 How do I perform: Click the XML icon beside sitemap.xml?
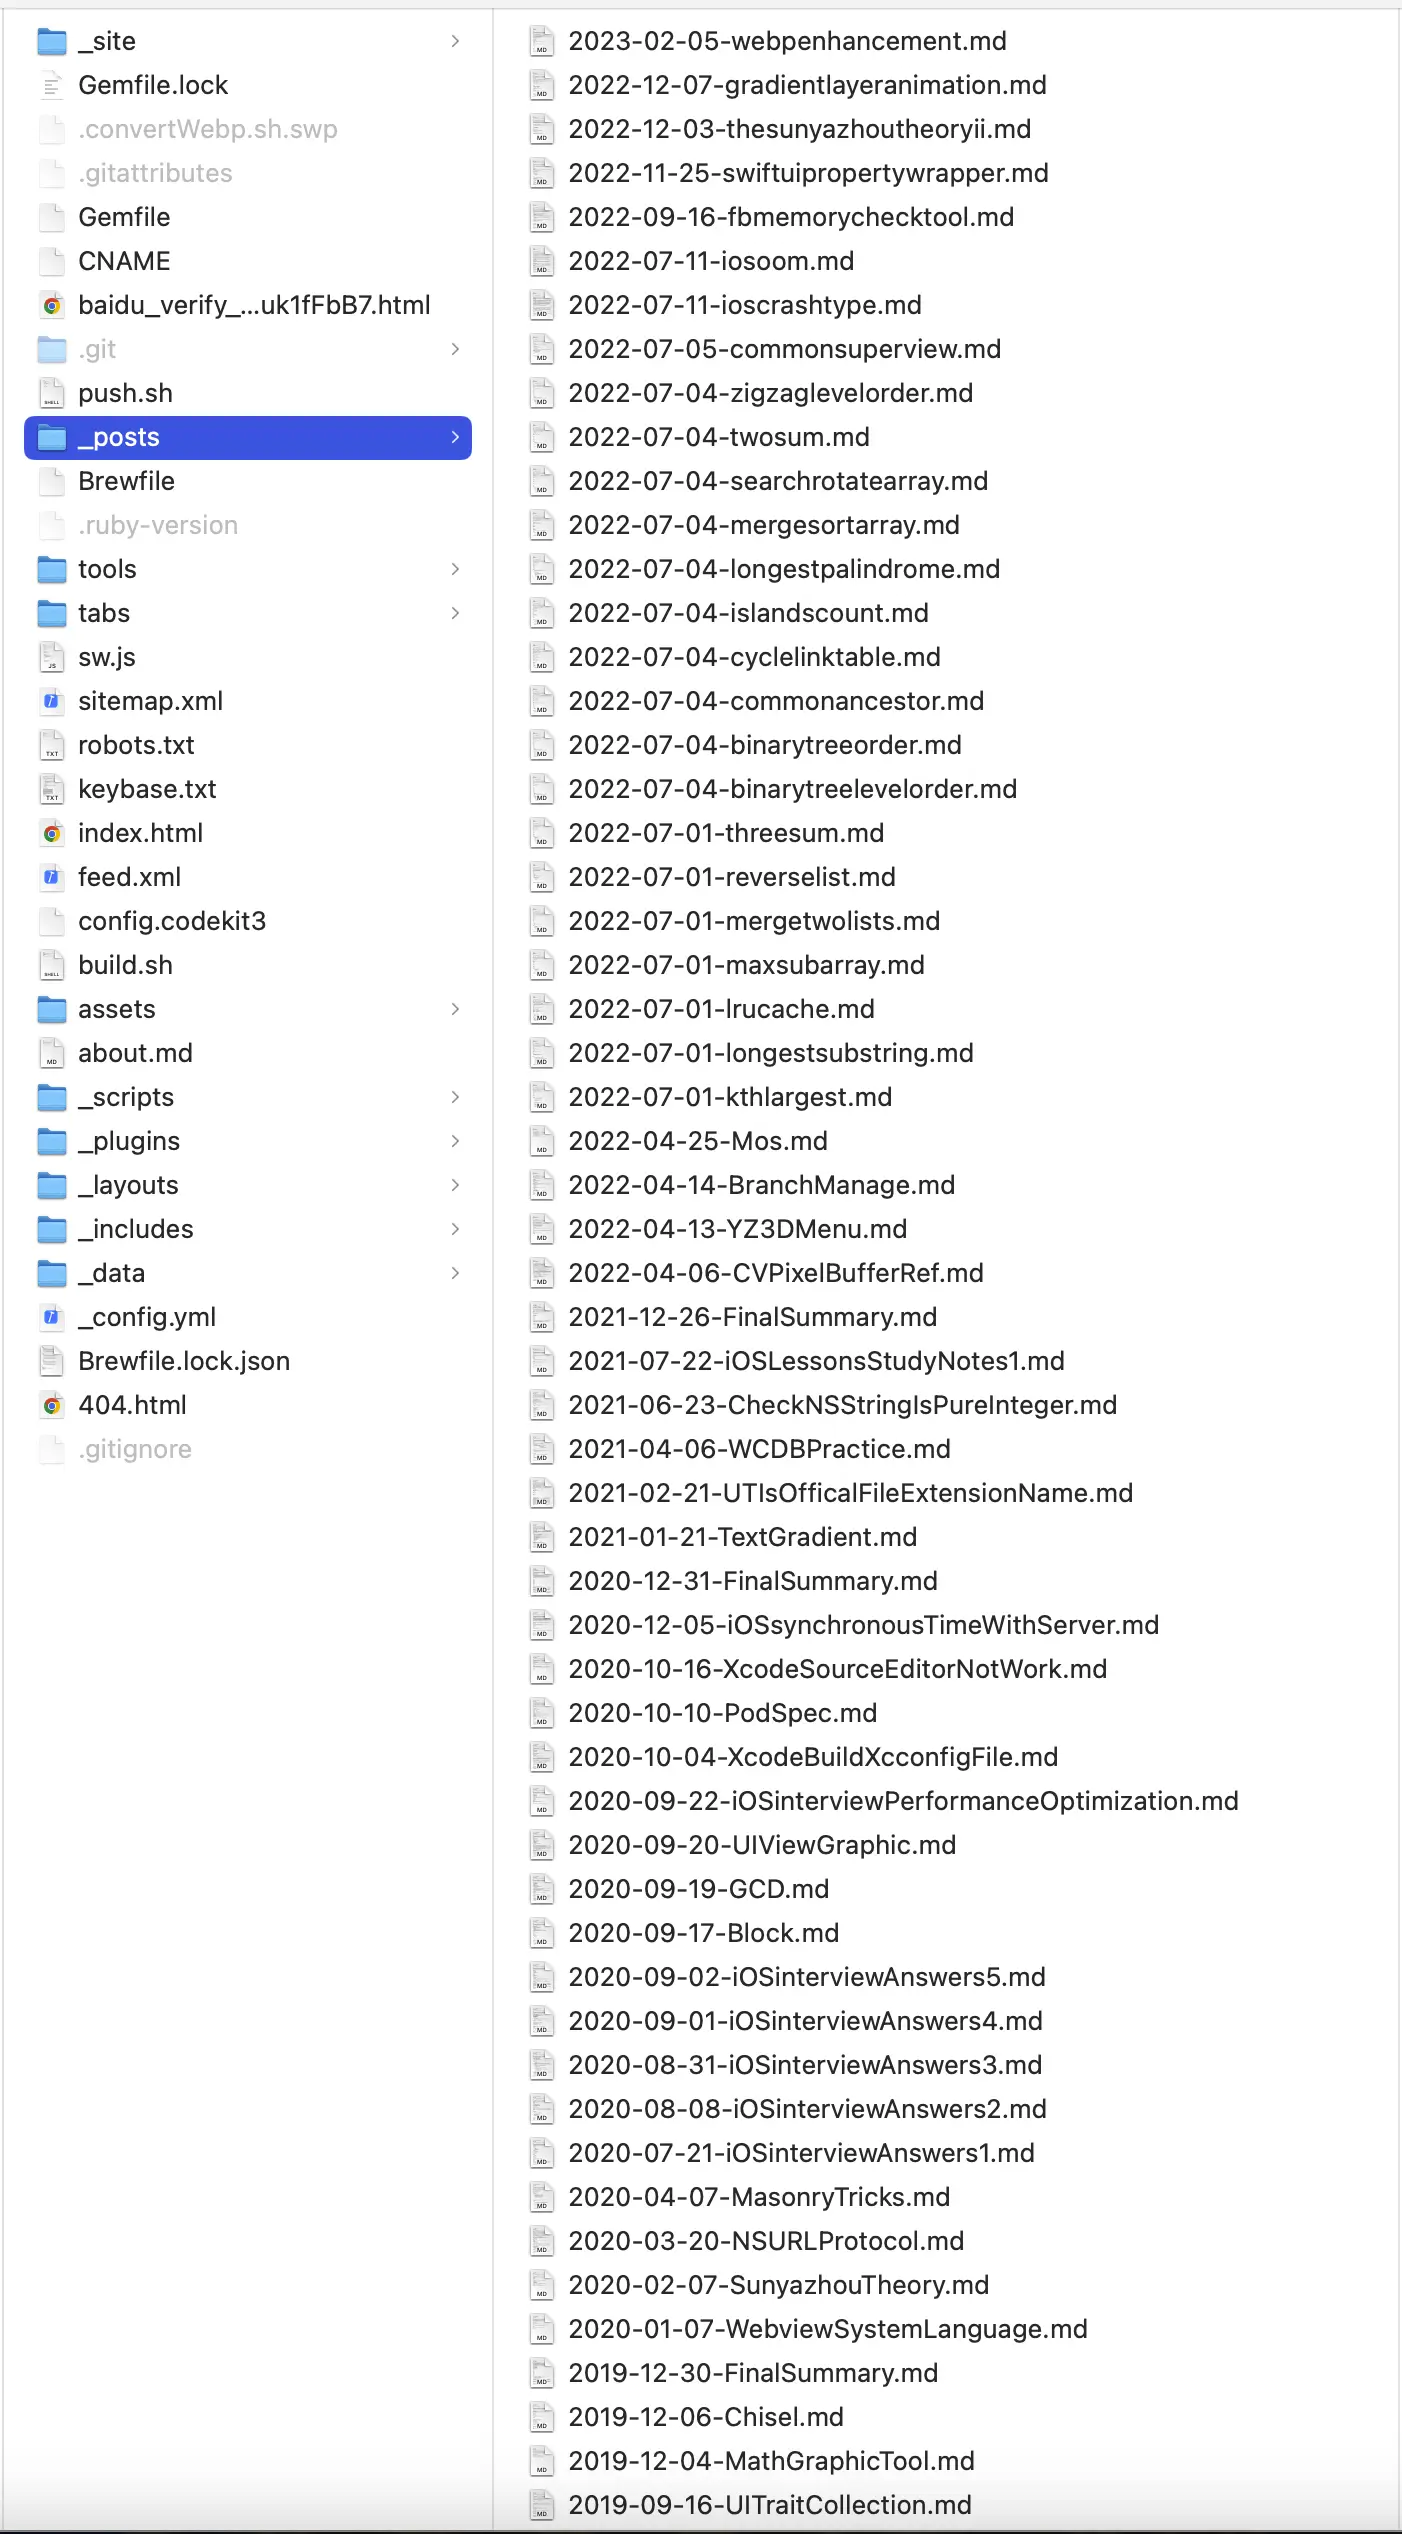[52, 701]
